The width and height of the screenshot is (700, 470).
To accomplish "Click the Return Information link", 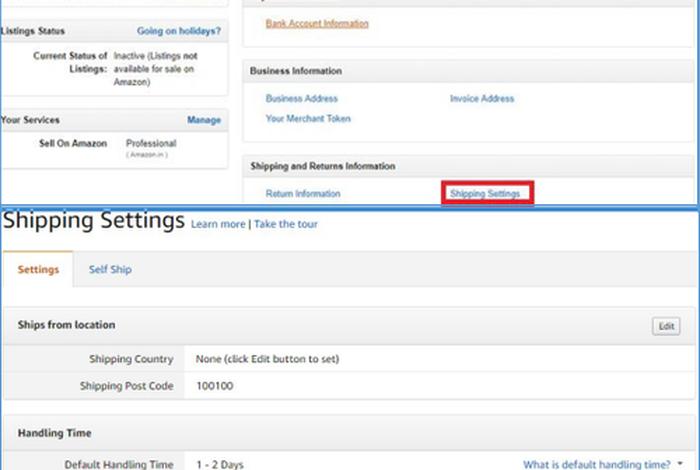I will (x=303, y=193).
